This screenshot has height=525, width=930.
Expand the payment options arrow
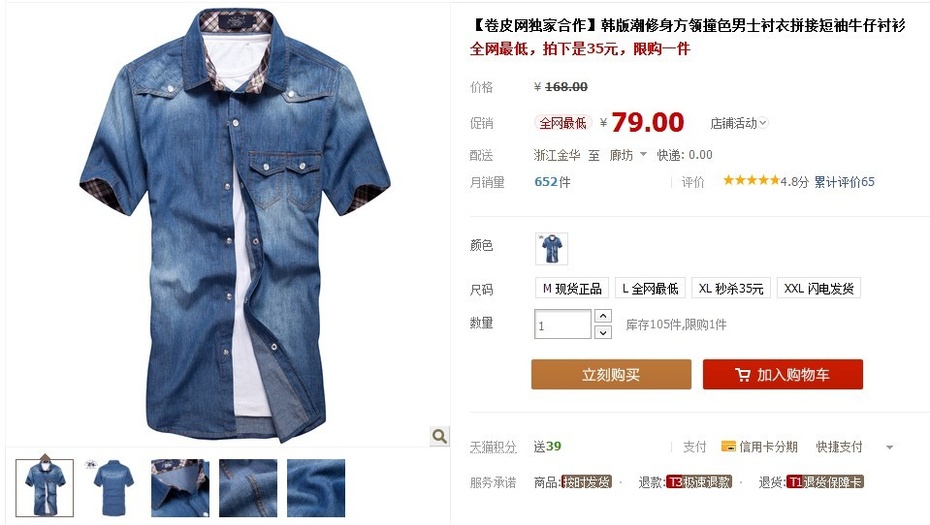[889, 447]
